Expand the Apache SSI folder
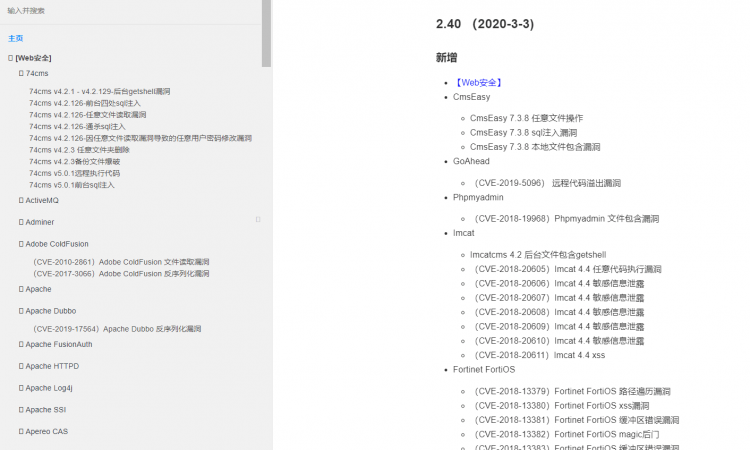Image resolution: width=750 pixels, height=450 pixels. tap(43, 410)
